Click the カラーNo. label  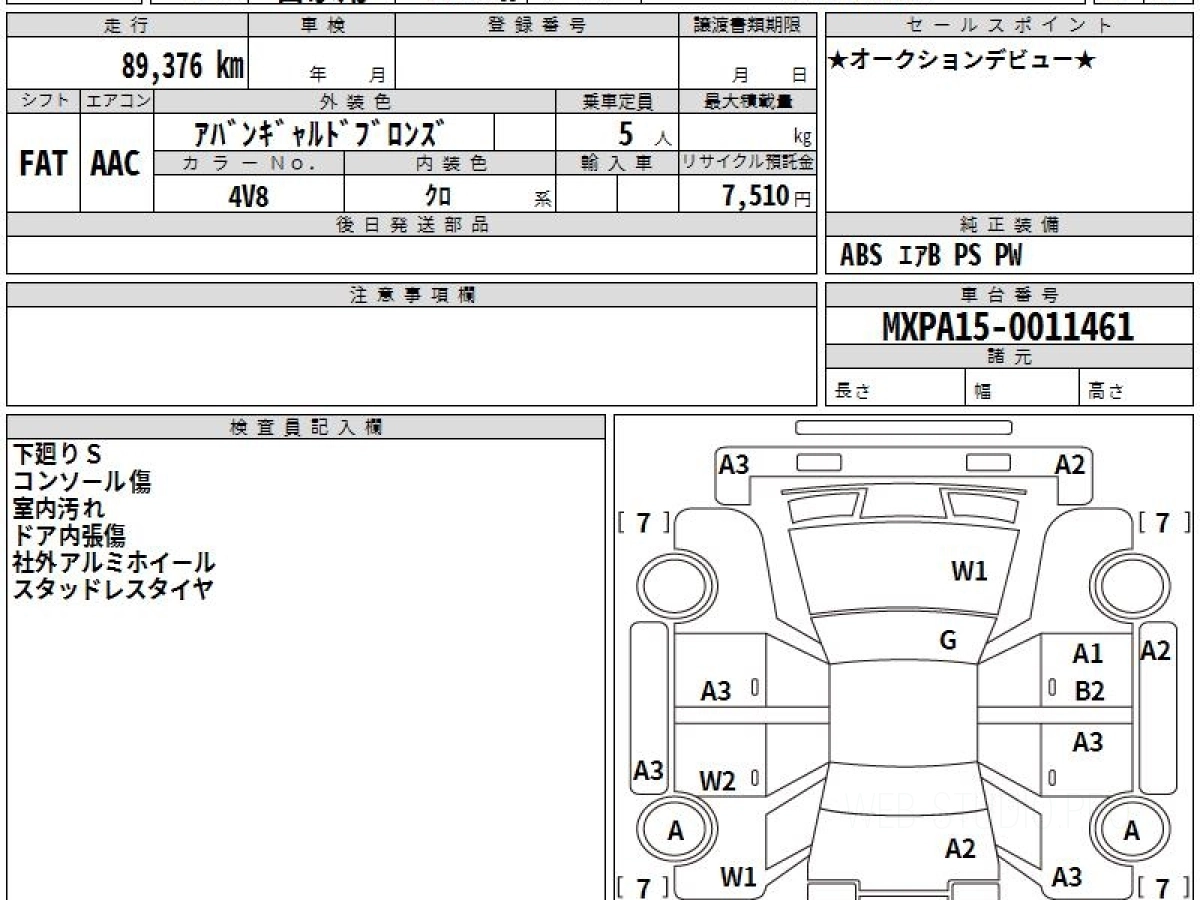pos(249,163)
